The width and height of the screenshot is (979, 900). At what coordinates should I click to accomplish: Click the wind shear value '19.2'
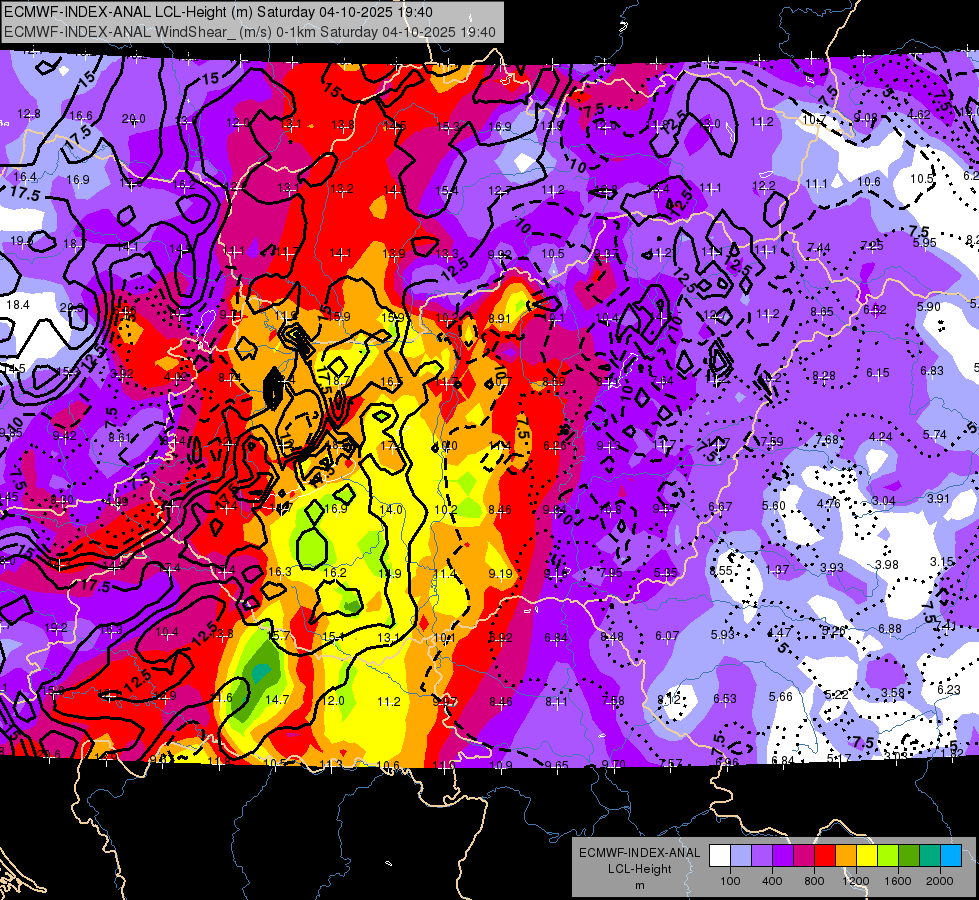[x=56, y=628]
